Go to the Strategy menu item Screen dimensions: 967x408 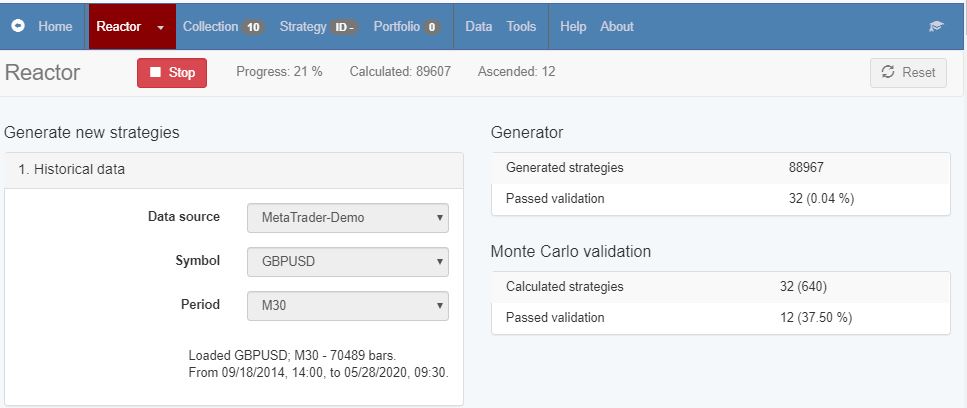click(302, 27)
